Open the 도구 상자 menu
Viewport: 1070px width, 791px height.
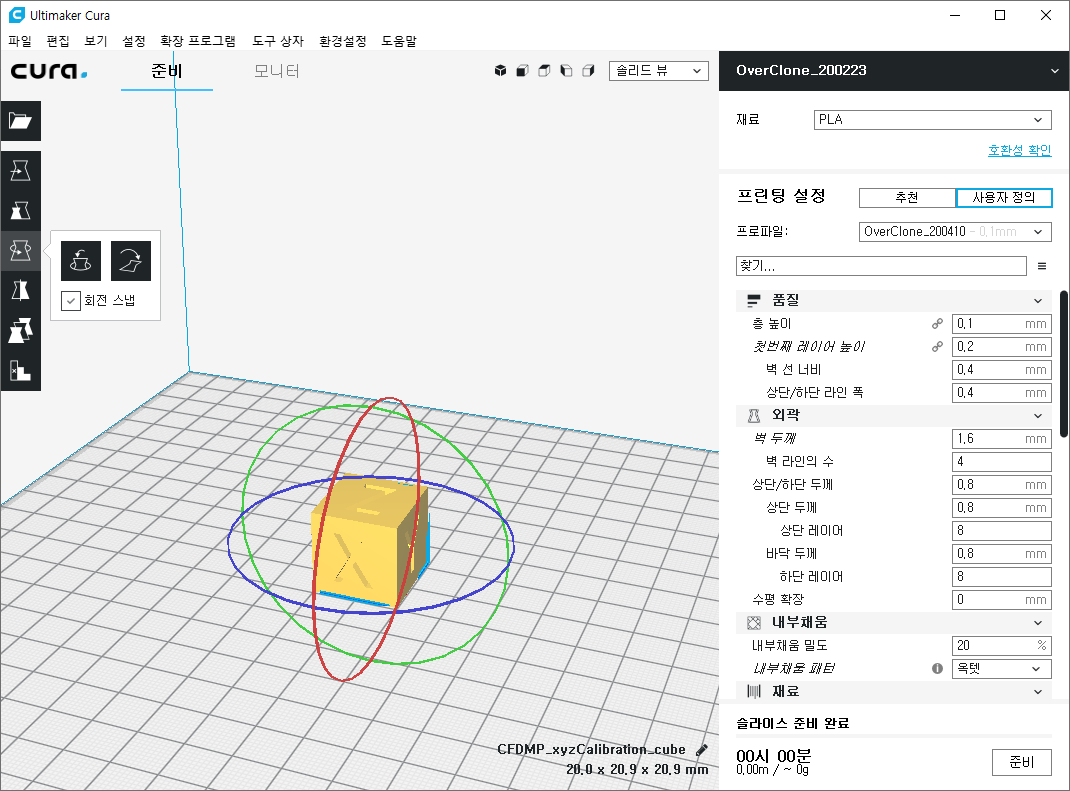pos(278,41)
